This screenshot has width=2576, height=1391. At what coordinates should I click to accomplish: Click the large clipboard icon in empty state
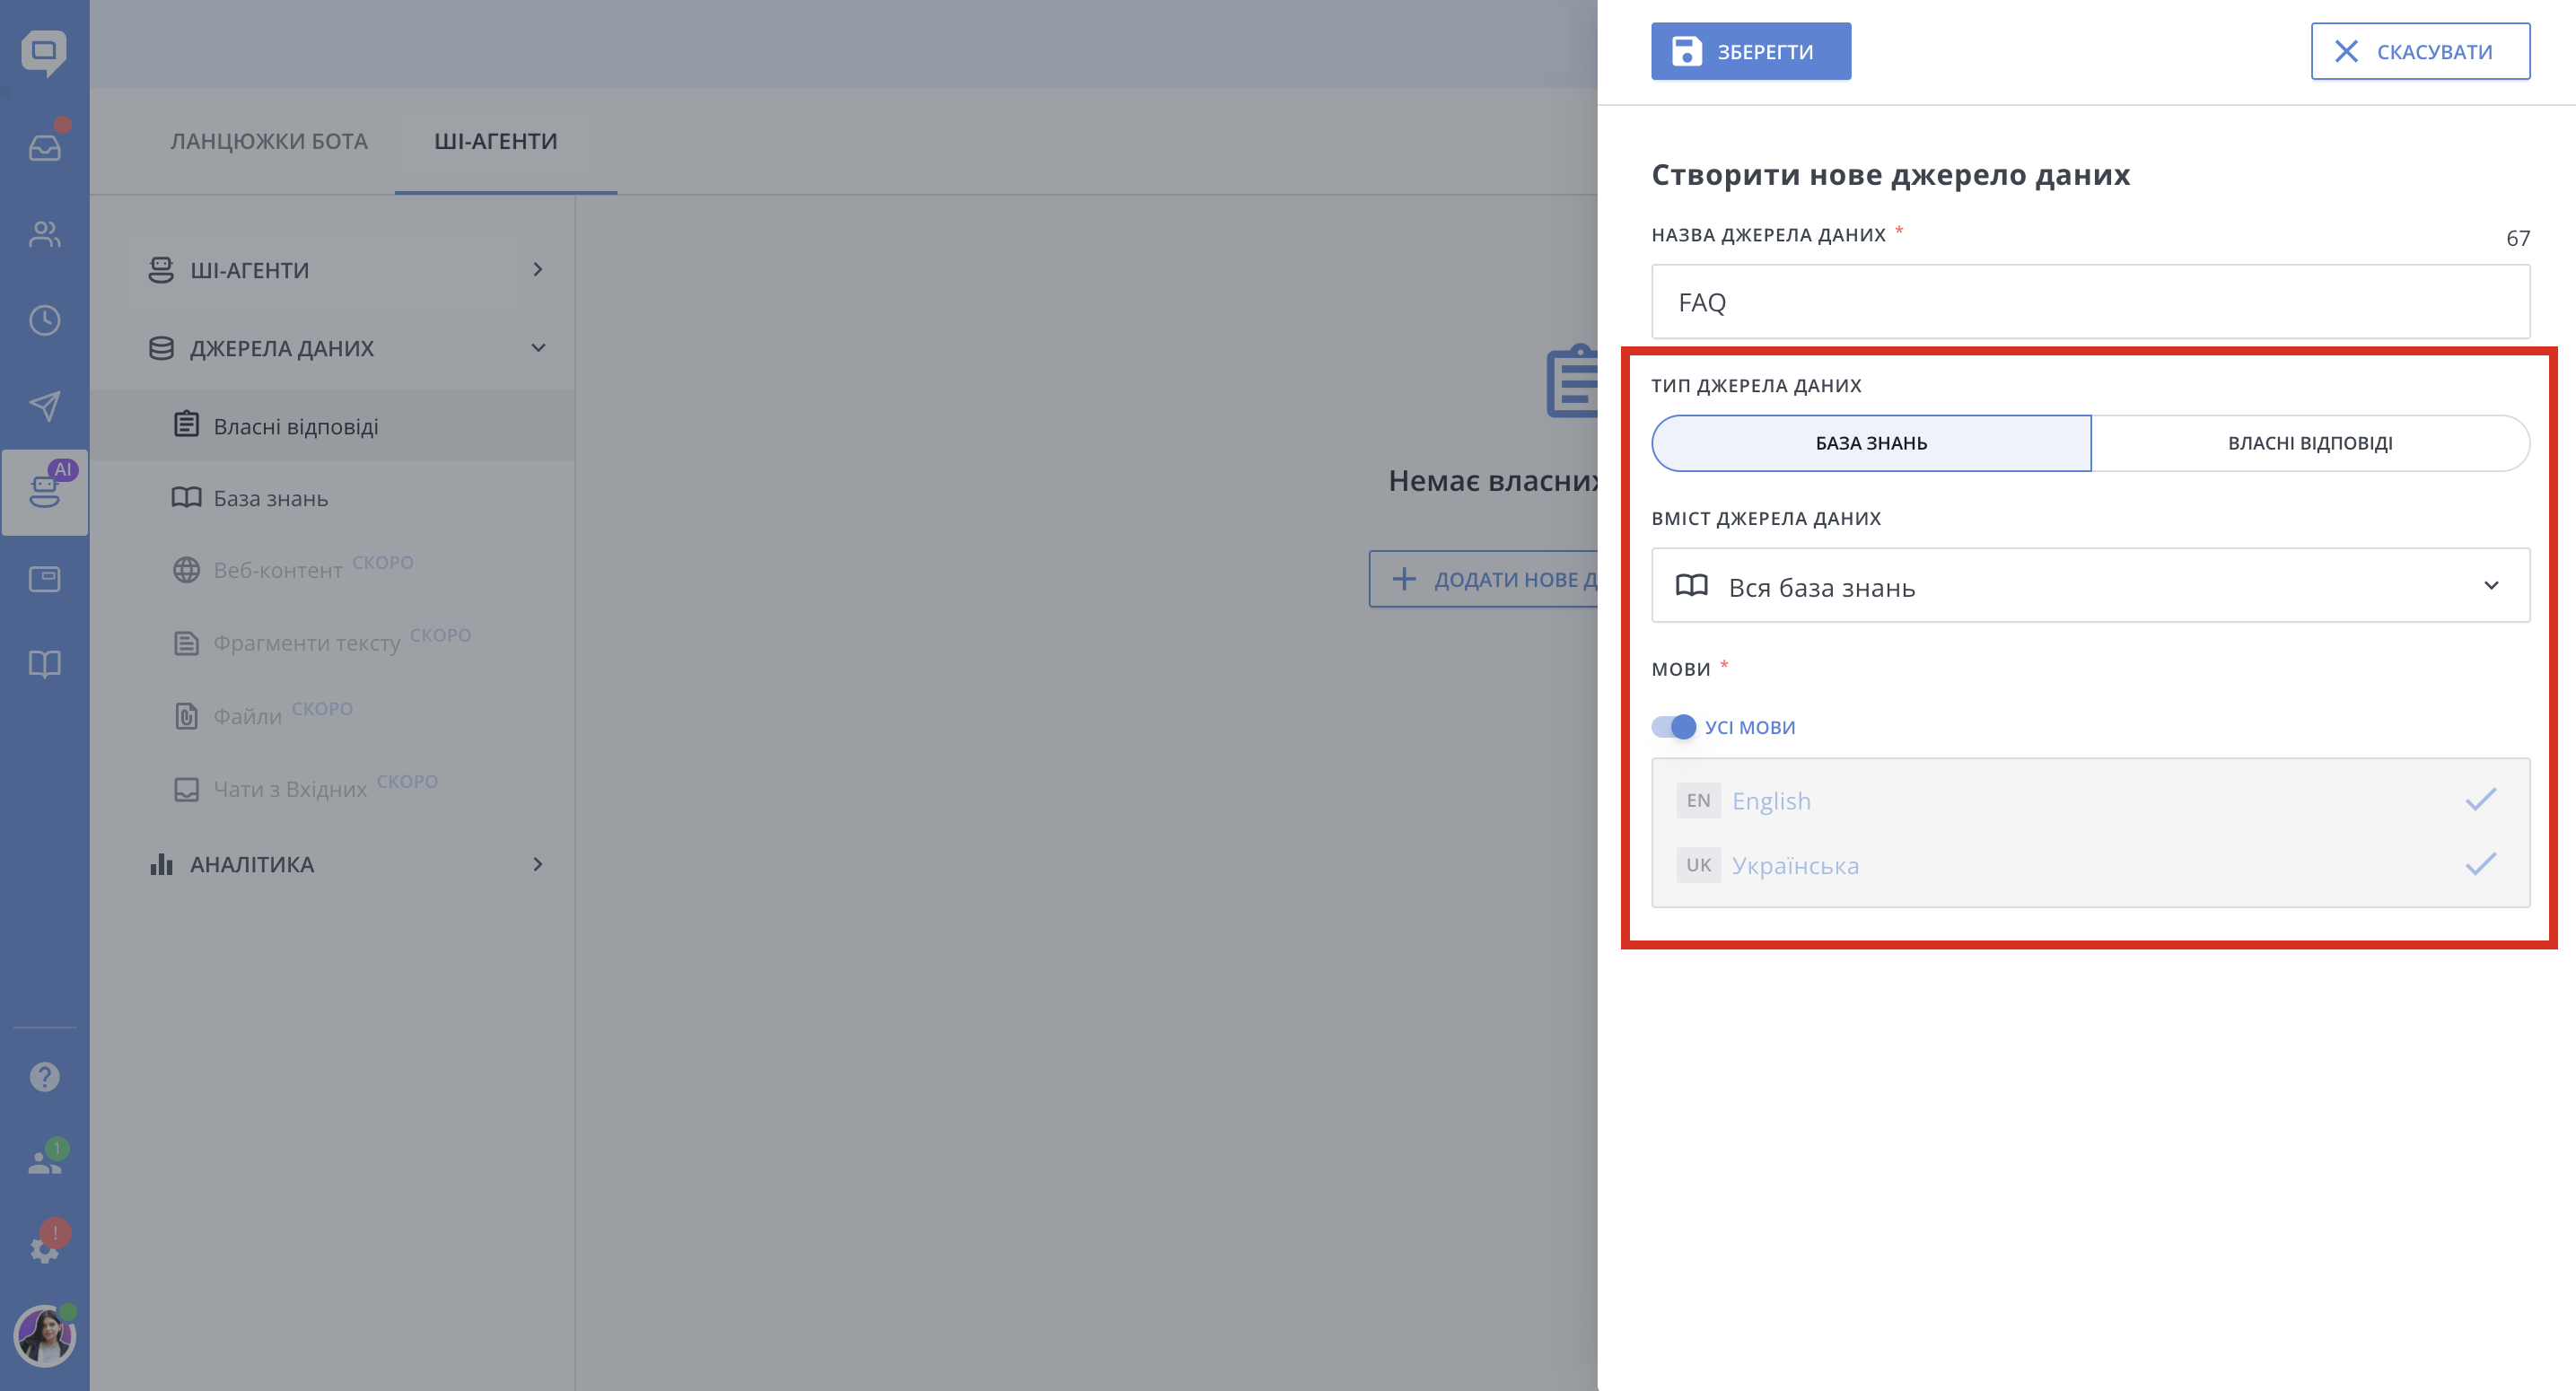(x=1572, y=381)
